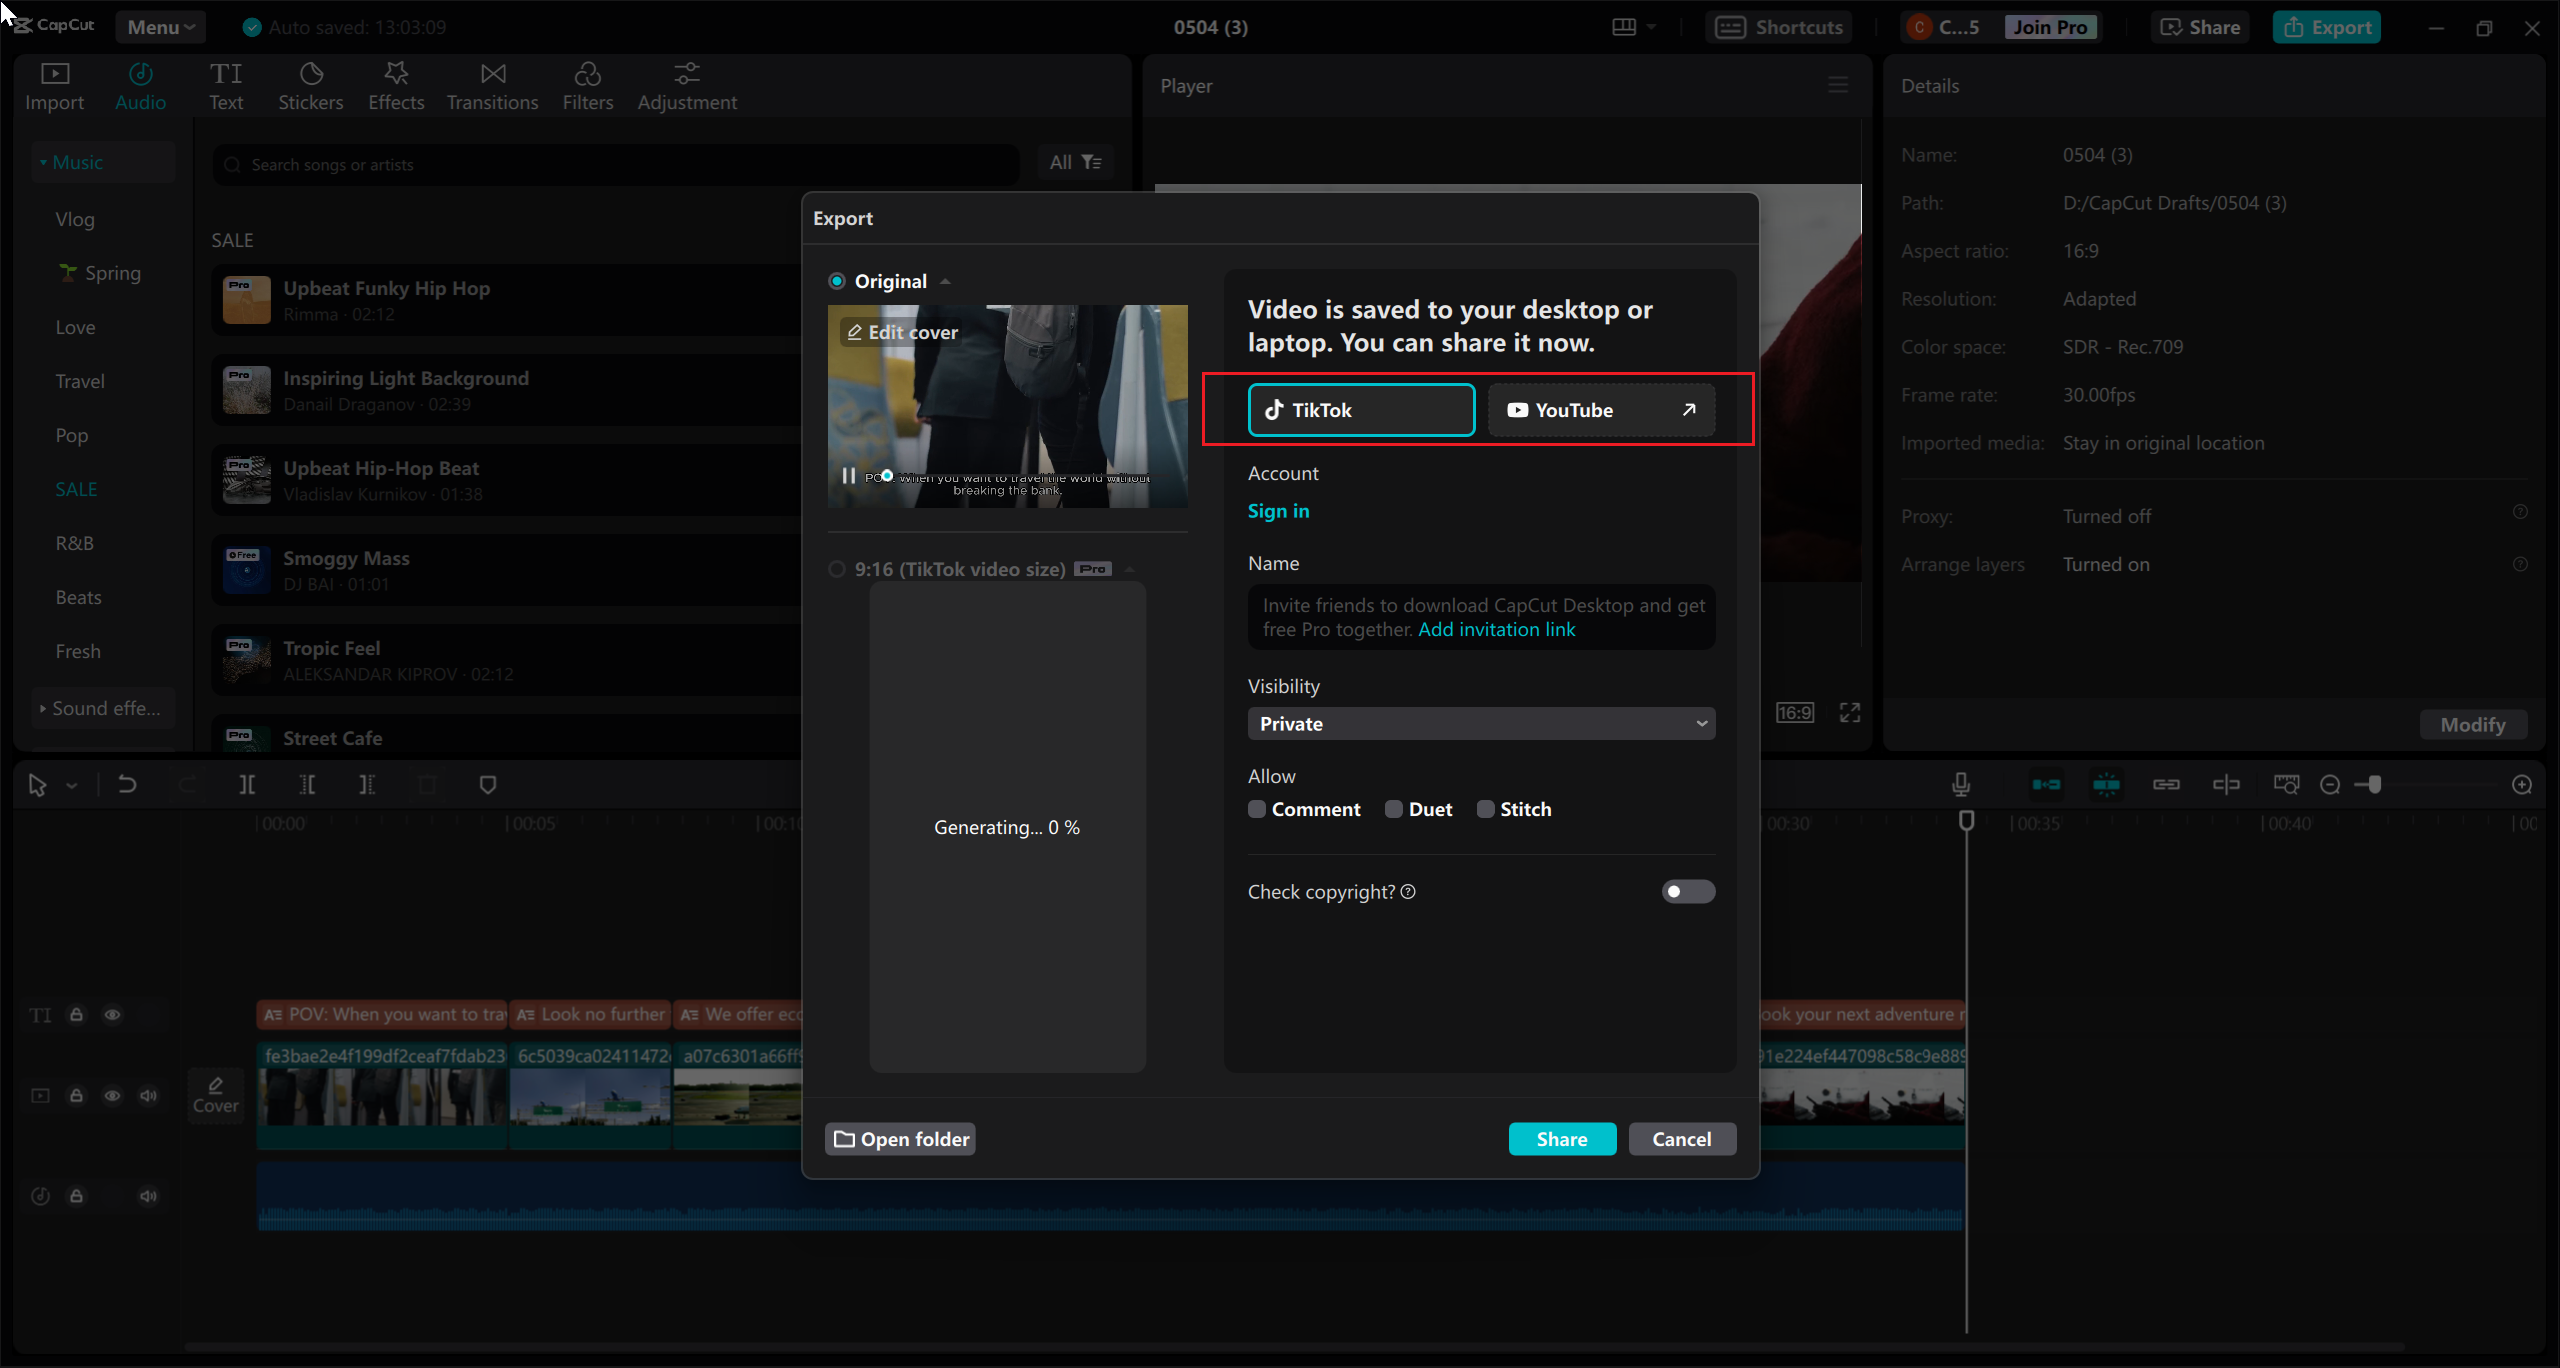Select the YouTube share tab

pos(1600,410)
